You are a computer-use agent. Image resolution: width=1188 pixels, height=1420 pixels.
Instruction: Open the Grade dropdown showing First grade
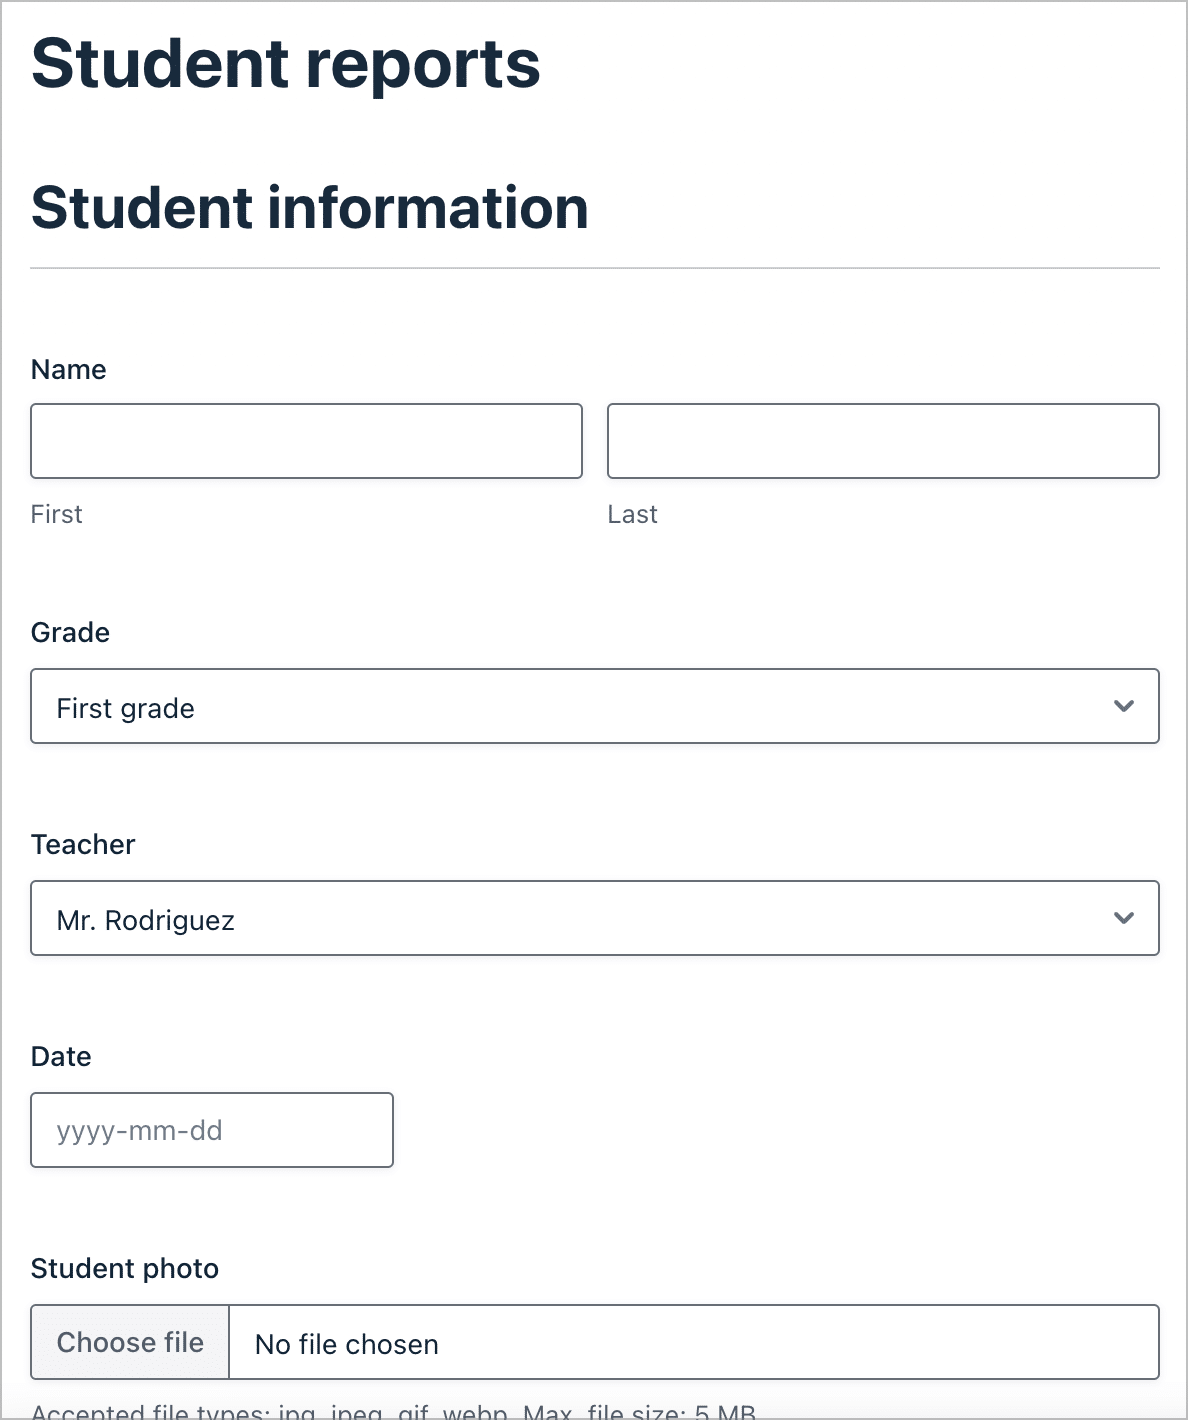(x=595, y=706)
